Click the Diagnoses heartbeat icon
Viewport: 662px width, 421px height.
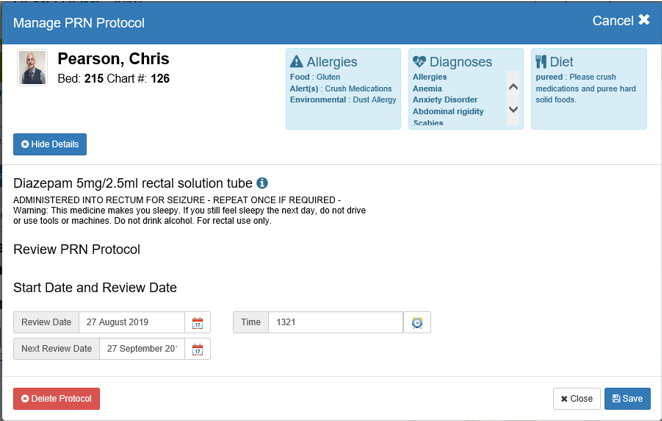420,62
